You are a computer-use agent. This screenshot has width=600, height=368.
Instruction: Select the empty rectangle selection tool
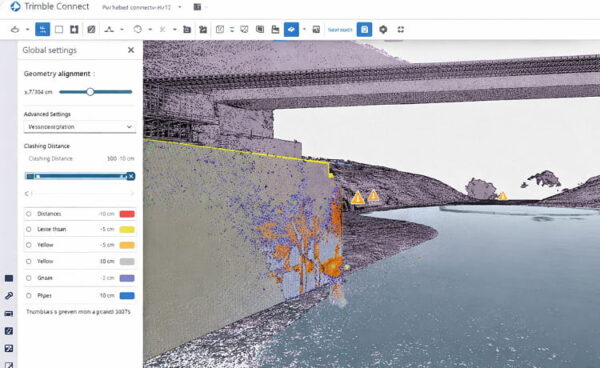click(x=59, y=29)
